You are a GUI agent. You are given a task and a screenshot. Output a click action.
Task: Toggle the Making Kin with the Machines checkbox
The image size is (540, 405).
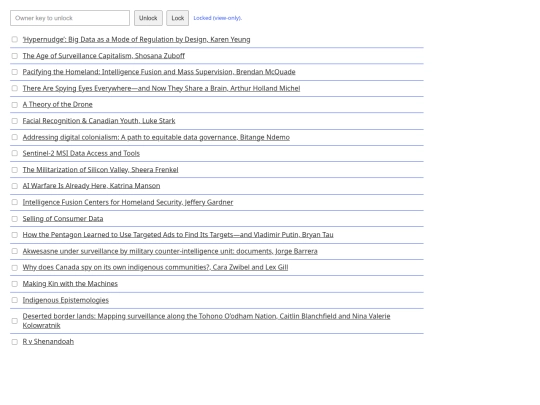point(14,284)
